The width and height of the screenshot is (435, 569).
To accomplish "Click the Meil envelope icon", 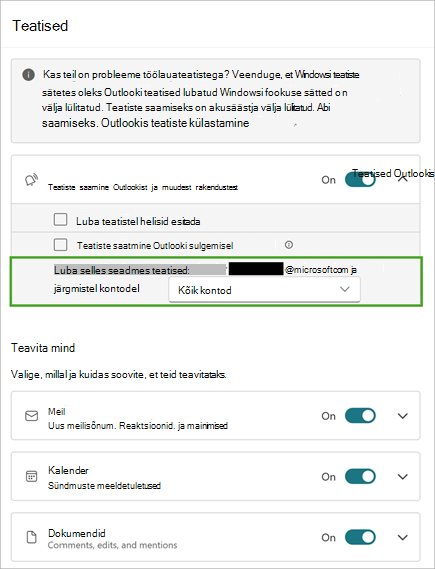I will [32, 416].
